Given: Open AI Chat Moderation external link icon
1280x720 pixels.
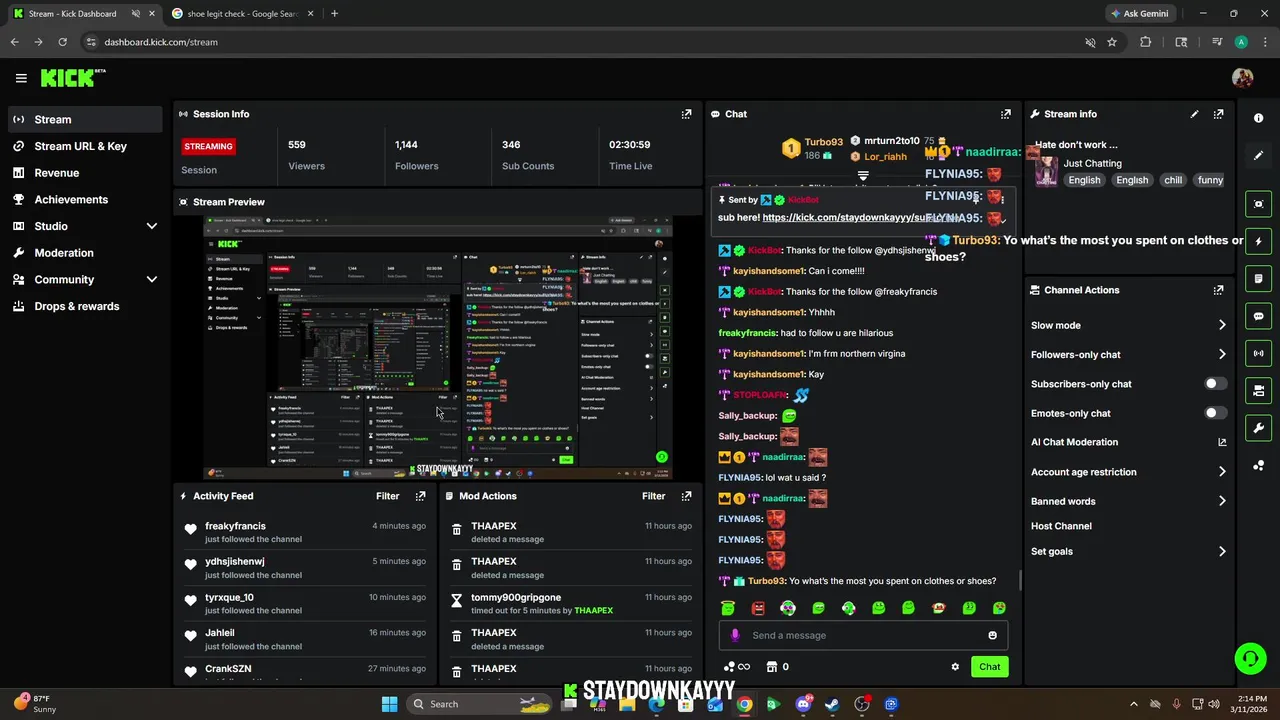Looking at the screenshot, I should pos(1222,442).
